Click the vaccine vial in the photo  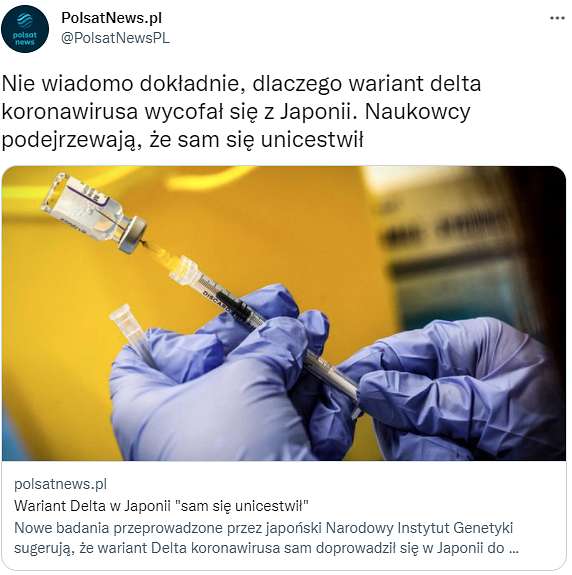(95, 212)
